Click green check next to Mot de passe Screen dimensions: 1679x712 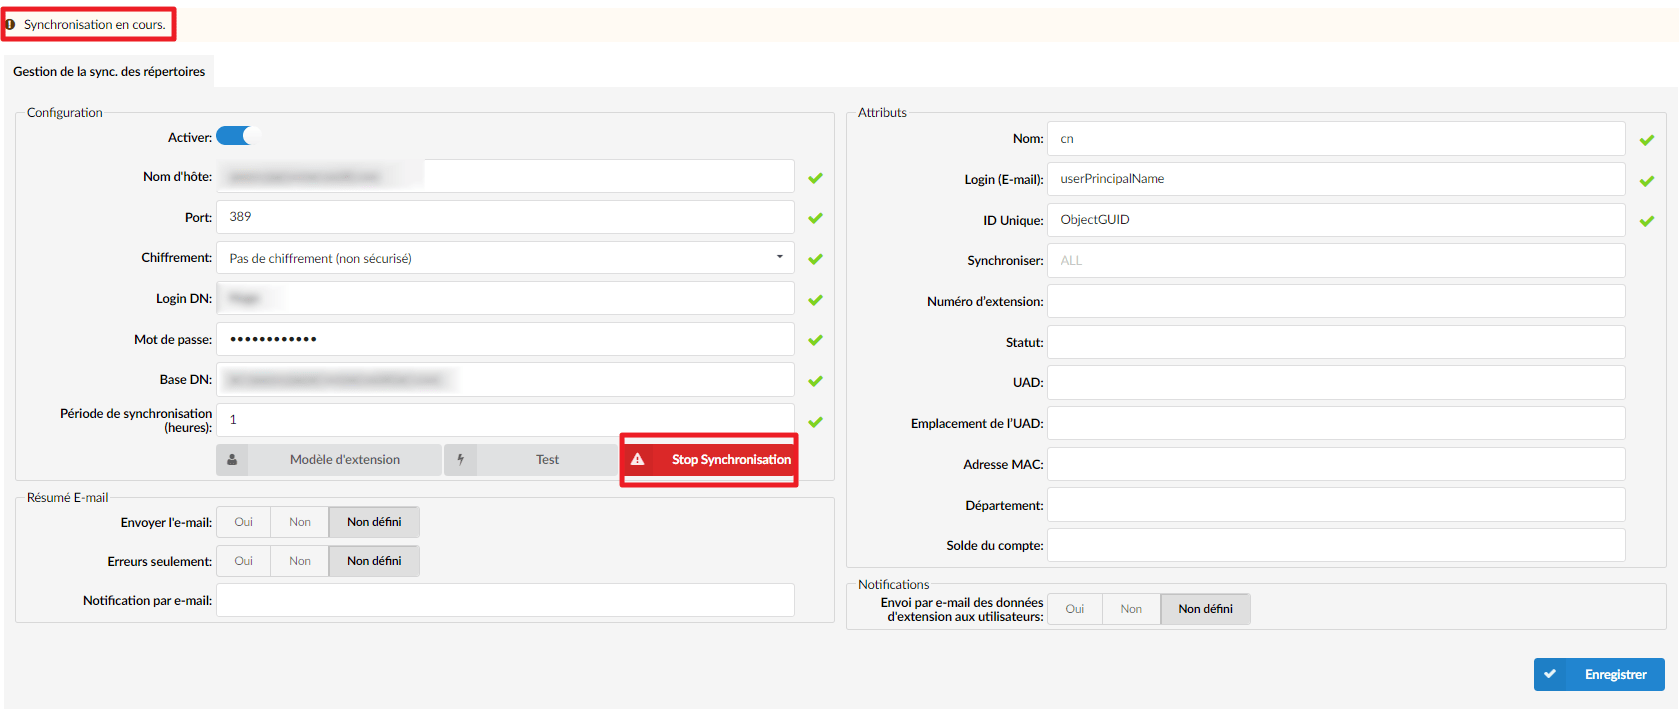pyautogui.click(x=816, y=340)
